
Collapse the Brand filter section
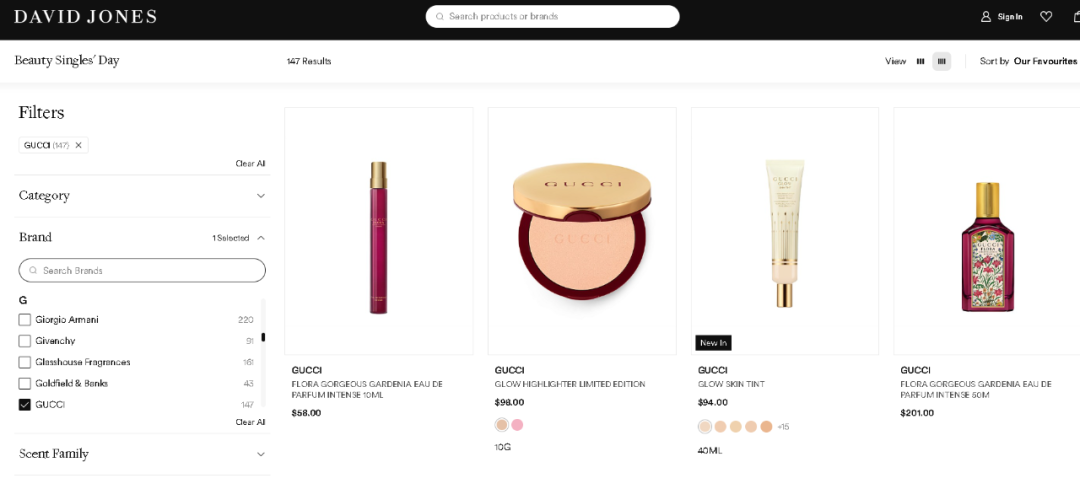[x=260, y=238]
